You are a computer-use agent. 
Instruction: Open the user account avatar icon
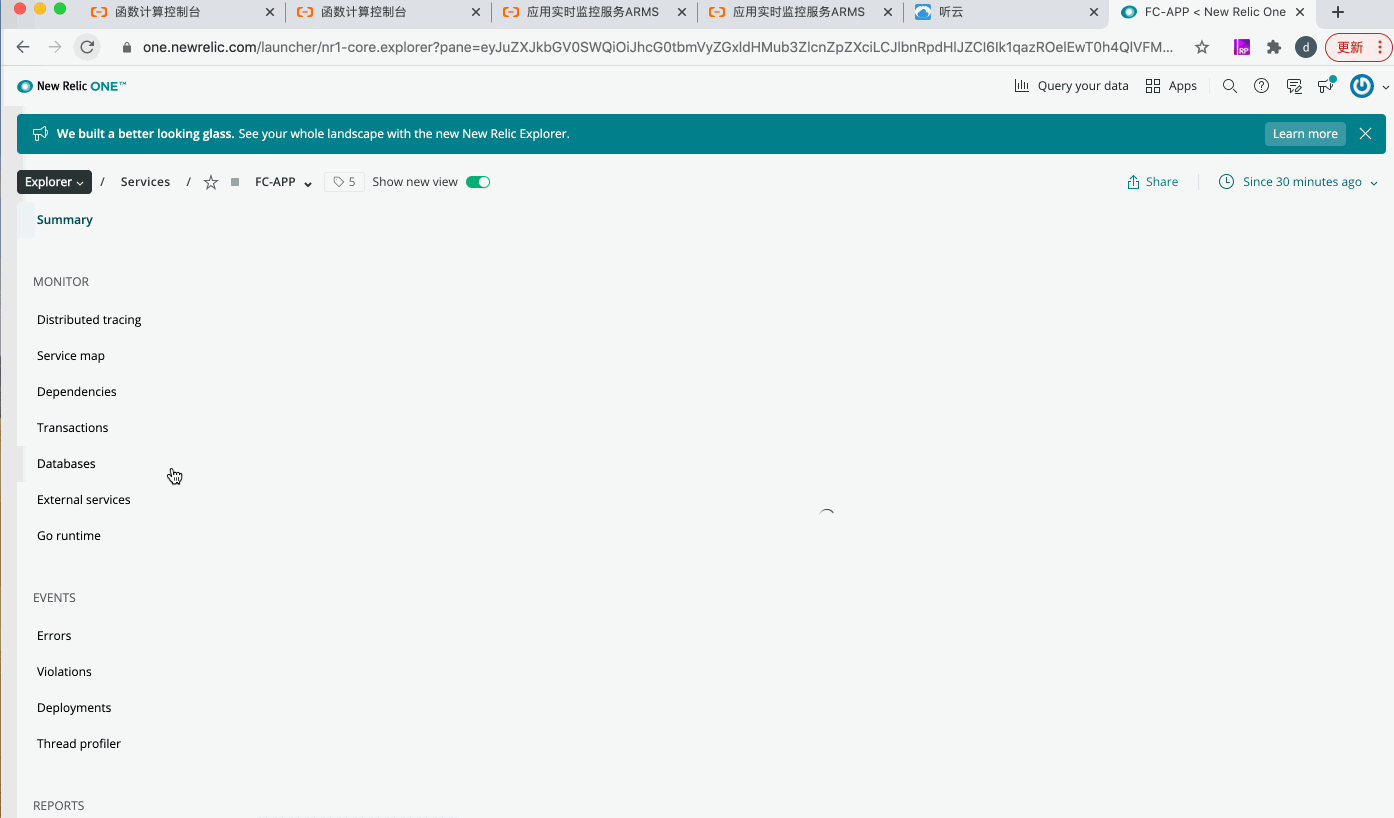pyautogui.click(x=1362, y=86)
